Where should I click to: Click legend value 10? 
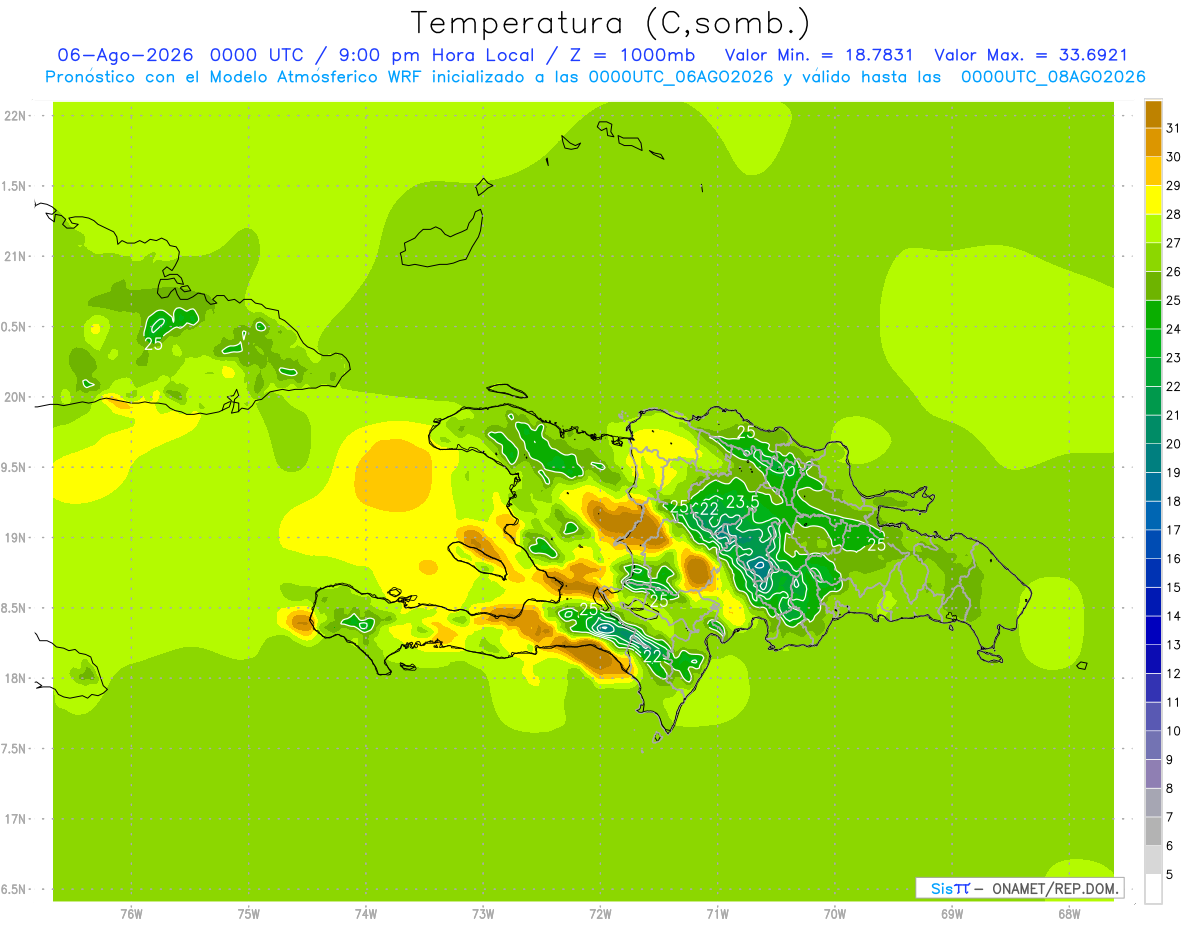point(1173,731)
